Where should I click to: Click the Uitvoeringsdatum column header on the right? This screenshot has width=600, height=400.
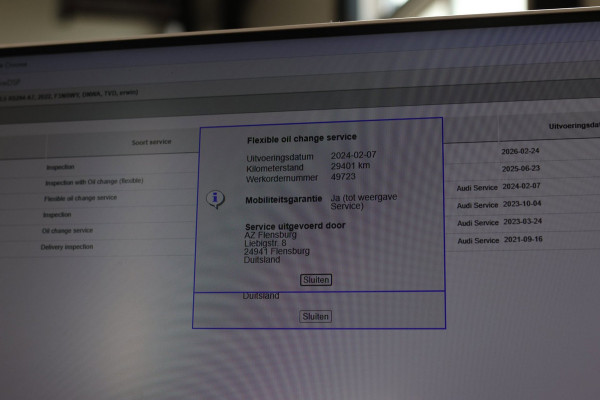tap(574, 126)
